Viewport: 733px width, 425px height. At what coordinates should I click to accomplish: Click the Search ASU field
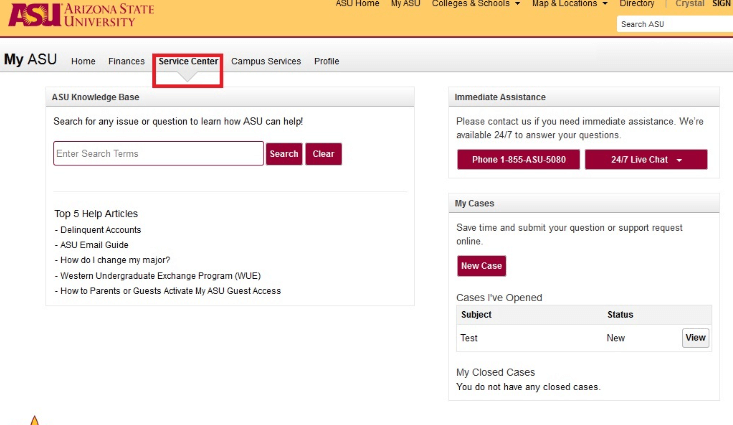click(x=675, y=24)
